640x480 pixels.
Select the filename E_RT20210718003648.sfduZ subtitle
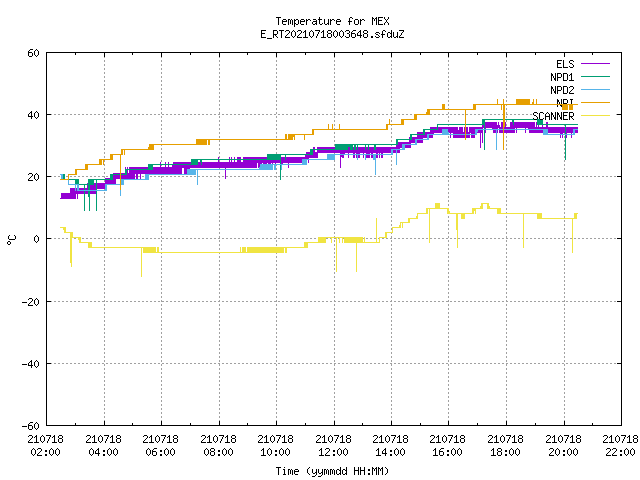click(332, 34)
